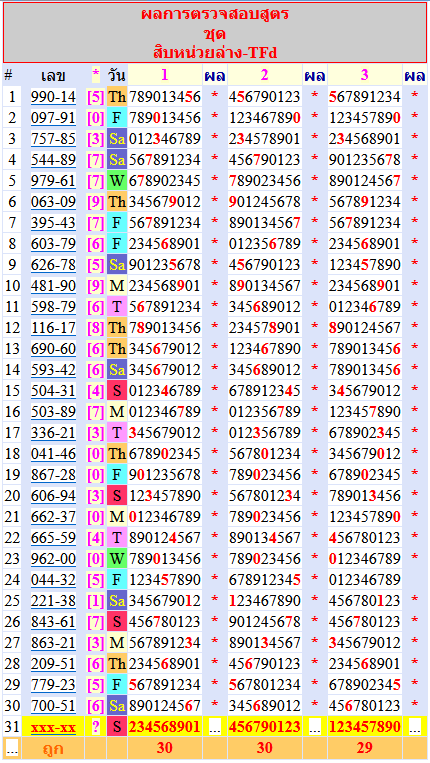Screen dimensions: 430x763
Task: Click the ellipsis in the bottom-left summary cell
Action: point(12,748)
